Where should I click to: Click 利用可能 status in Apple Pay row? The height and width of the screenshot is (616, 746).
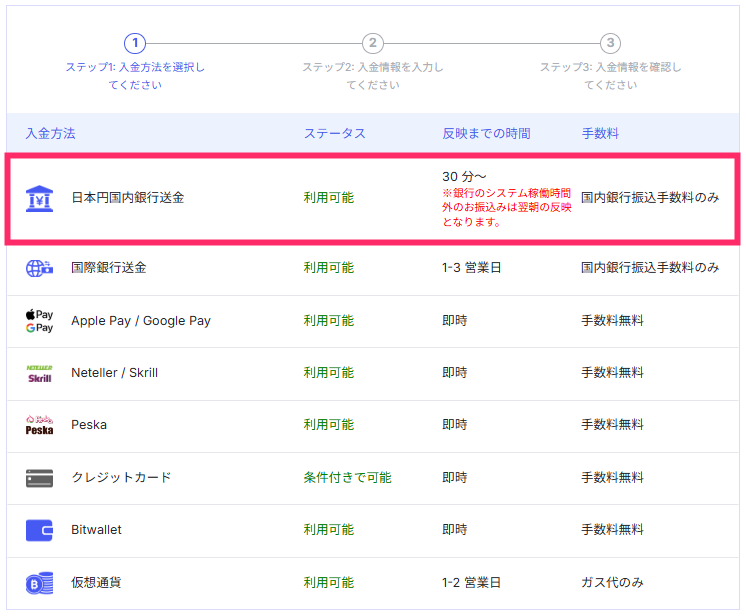click(329, 321)
